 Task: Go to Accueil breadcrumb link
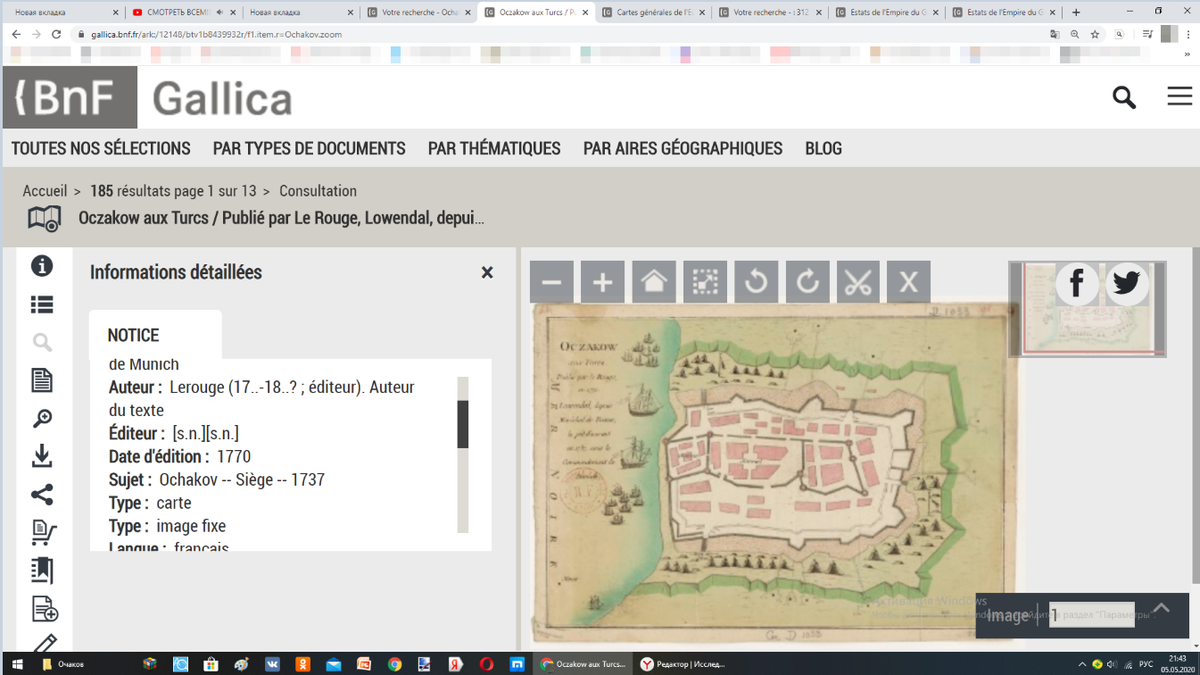45,191
